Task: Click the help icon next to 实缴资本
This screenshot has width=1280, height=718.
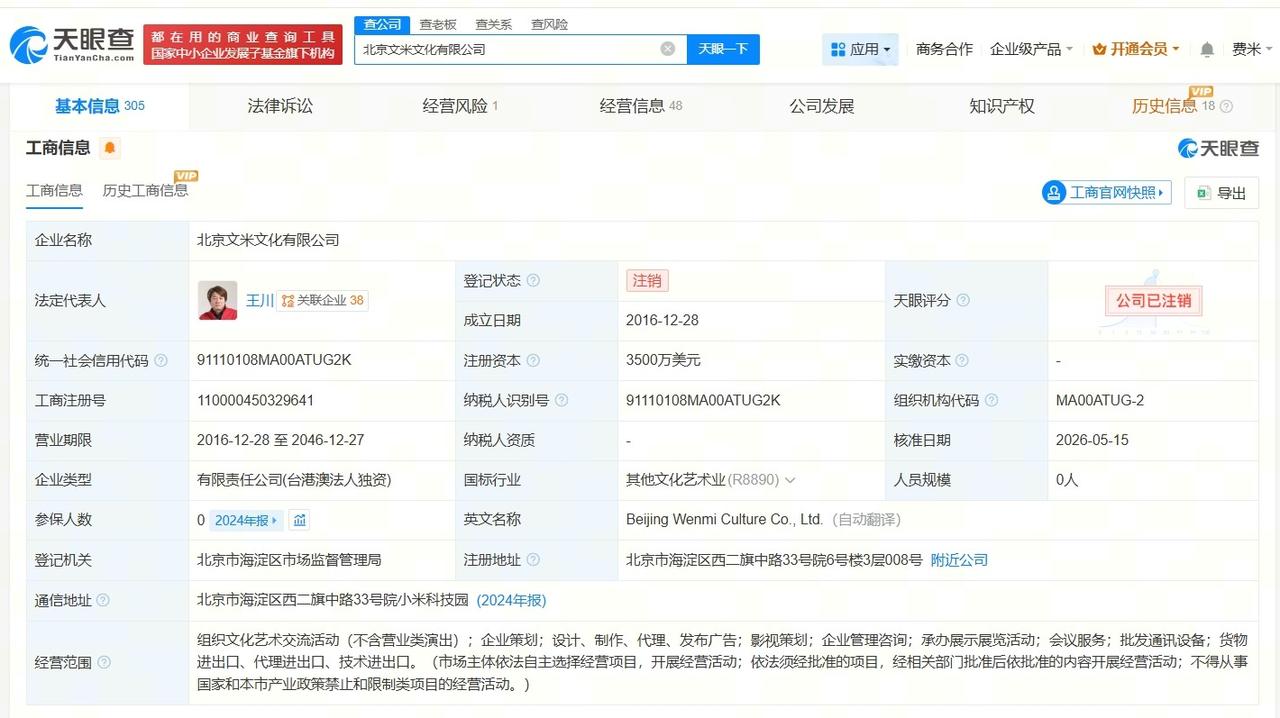Action: pyautogui.click(x=961, y=360)
